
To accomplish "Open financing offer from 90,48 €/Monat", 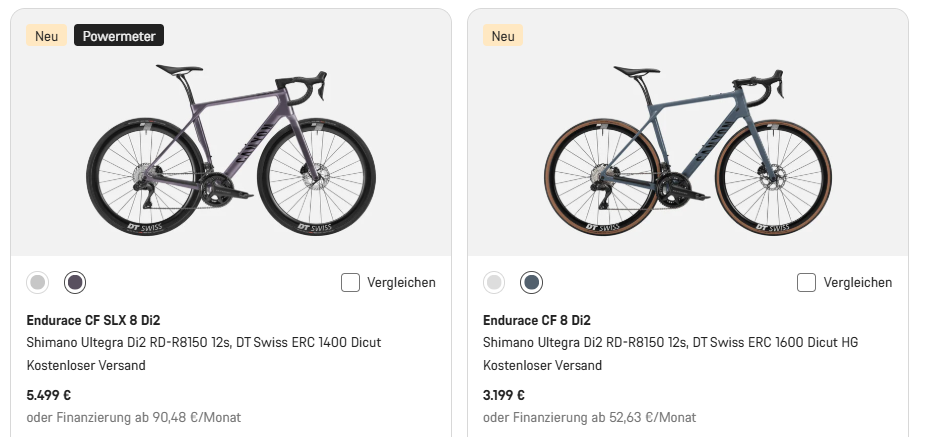I will click(133, 417).
